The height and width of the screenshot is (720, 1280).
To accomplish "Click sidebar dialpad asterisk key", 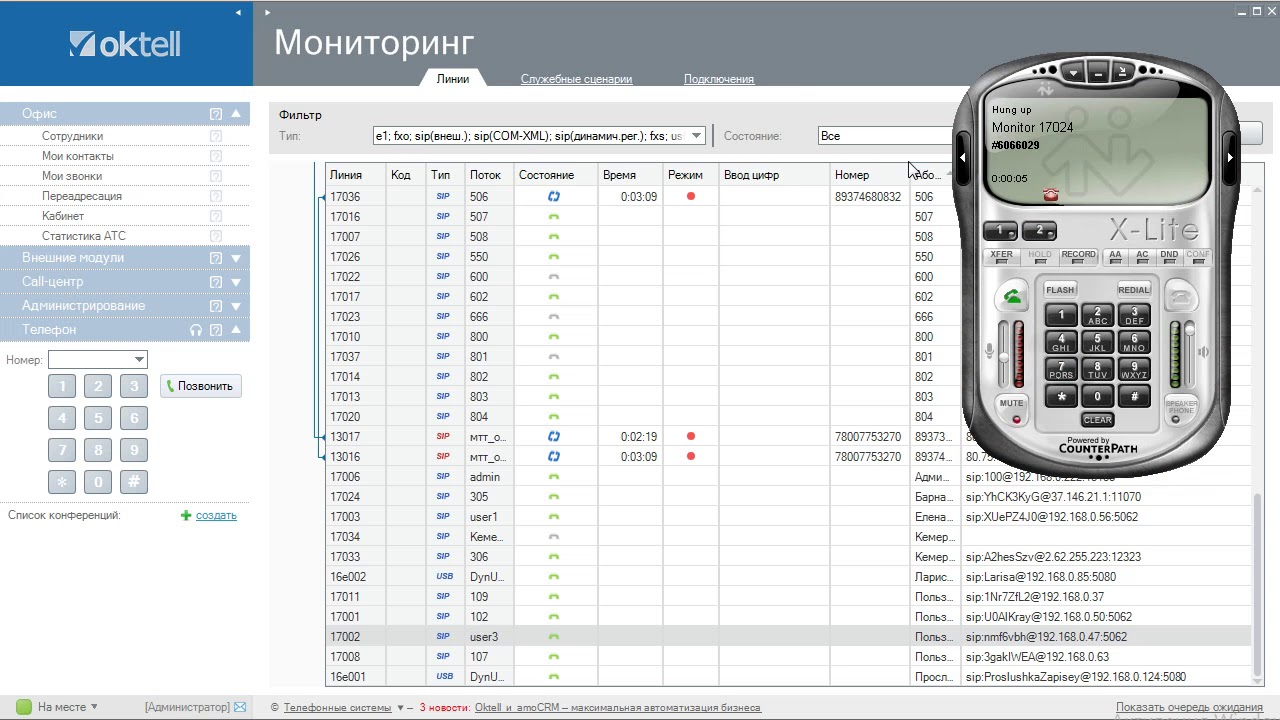I will point(62,482).
